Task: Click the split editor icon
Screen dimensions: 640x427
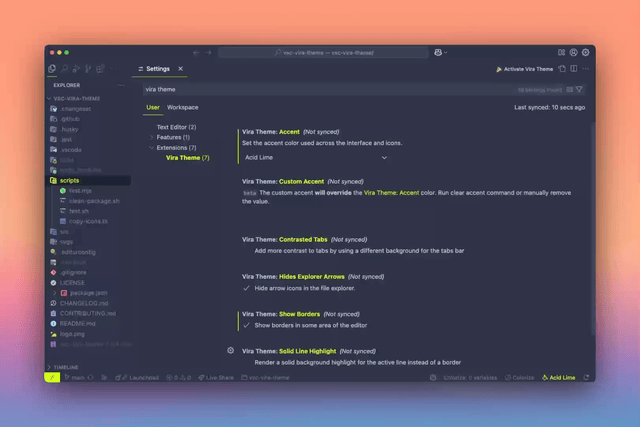Action: (x=574, y=69)
